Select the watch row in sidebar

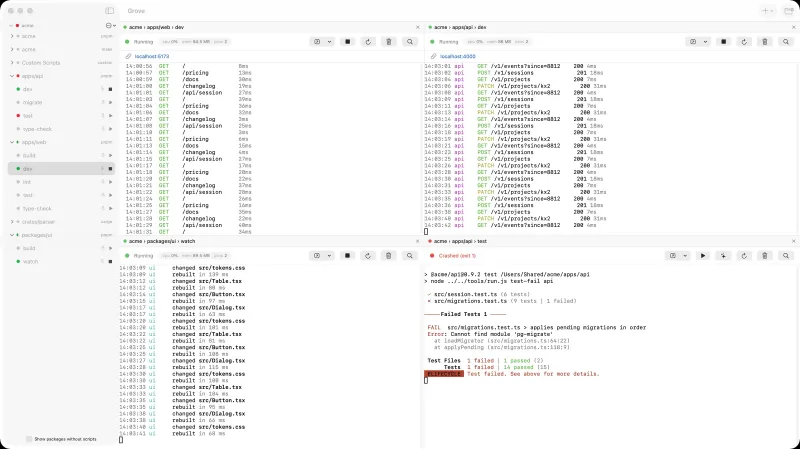tap(61, 262)
